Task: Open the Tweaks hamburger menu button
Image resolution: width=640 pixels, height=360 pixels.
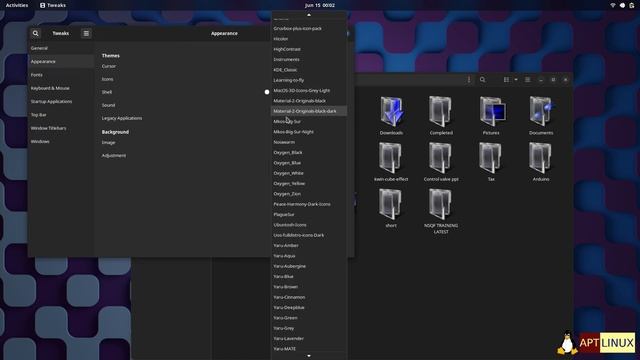Action: pos(86,33)
